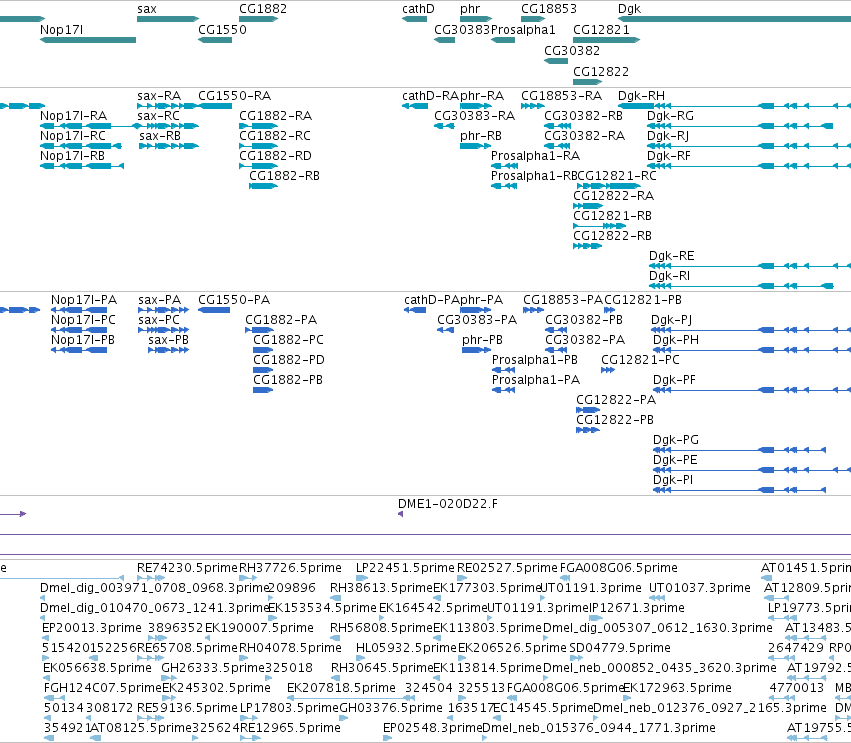Click protein Dgk-PG label

(676, 440)
